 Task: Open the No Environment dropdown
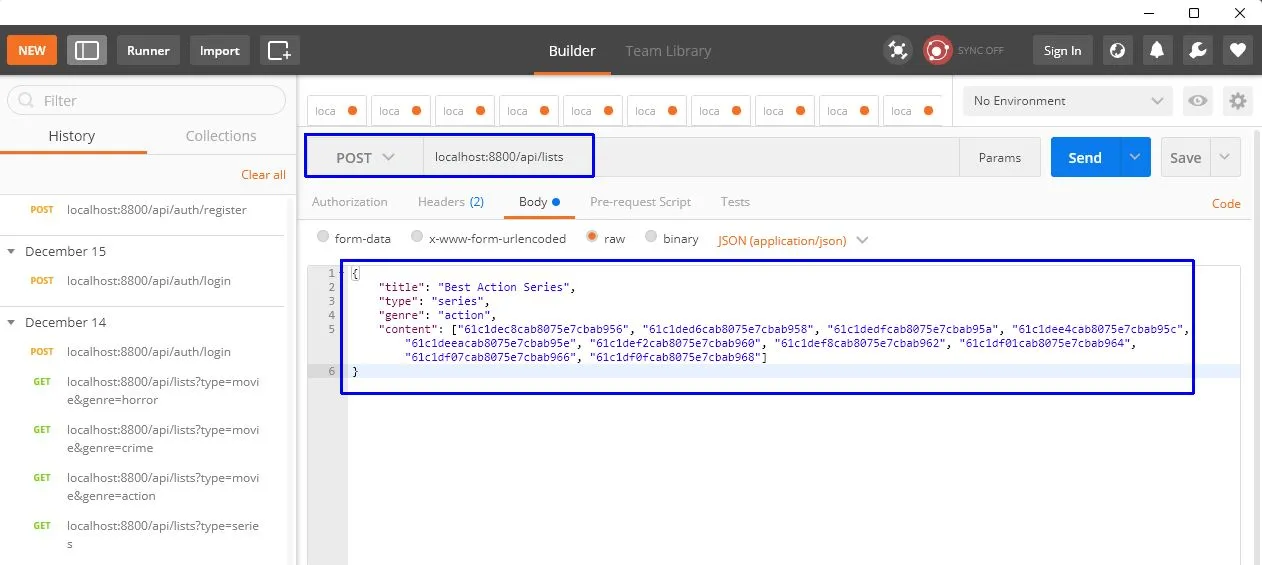[1068, 101]
